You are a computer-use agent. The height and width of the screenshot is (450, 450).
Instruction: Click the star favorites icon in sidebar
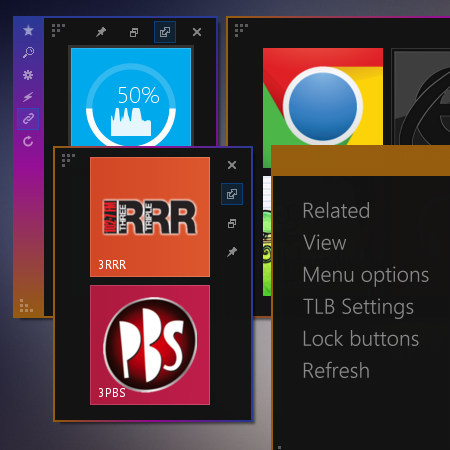28,30
